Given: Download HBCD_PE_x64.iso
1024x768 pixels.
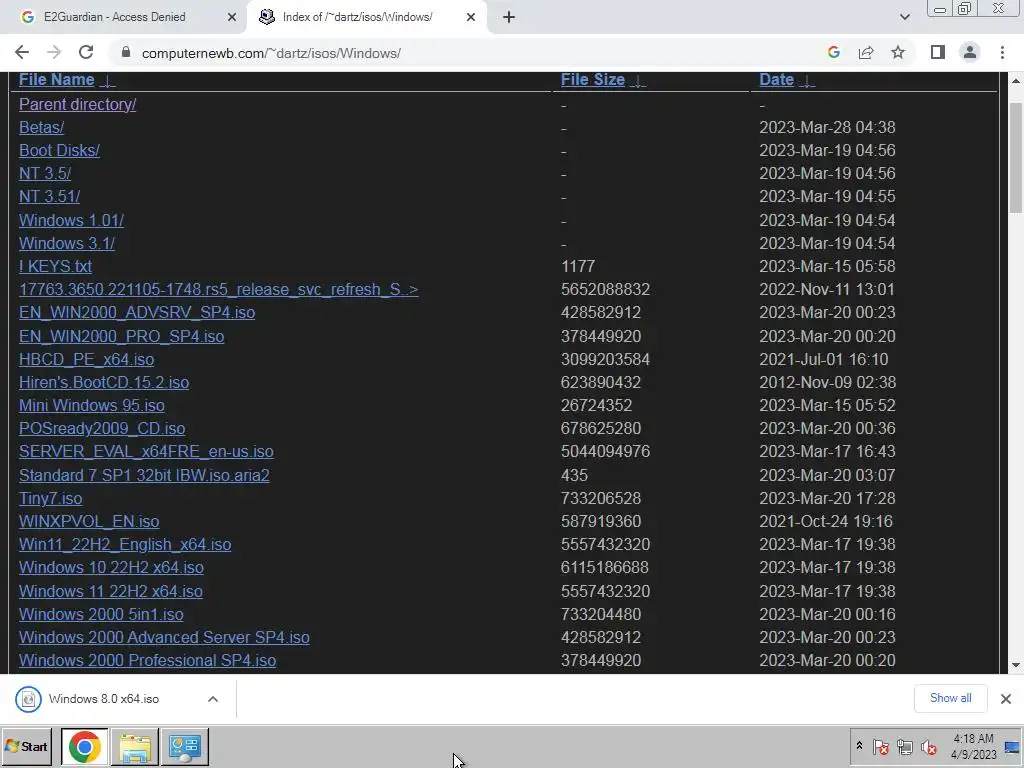Looking at the screenshot, I should tap(87, 359).
